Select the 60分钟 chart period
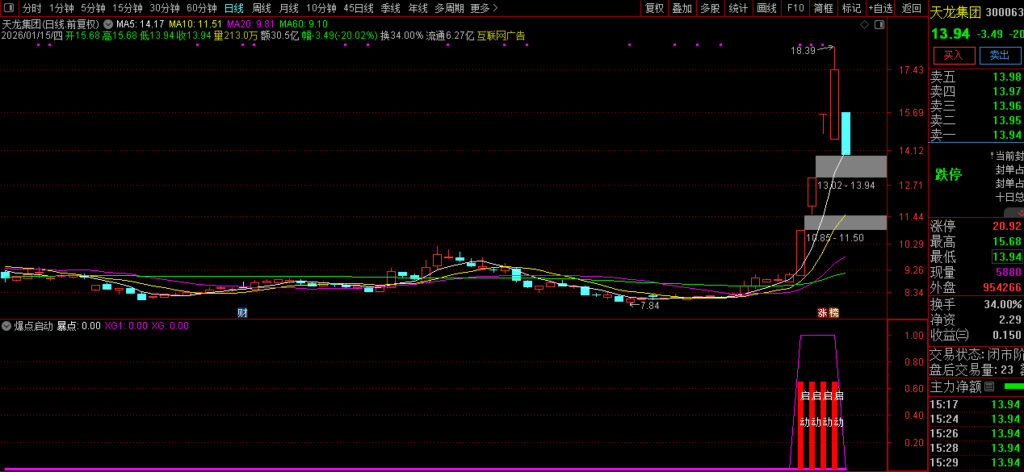 [x=202, y=8]
